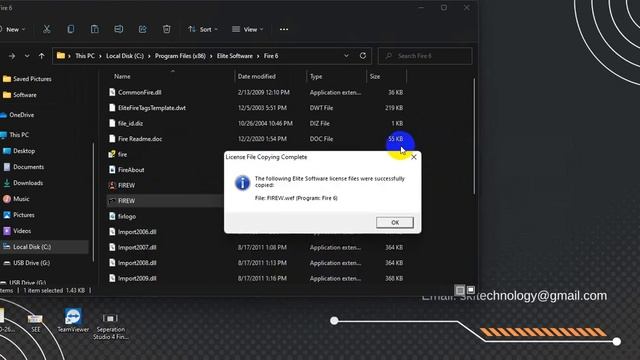Open Pictures in the navigation pane

19,215
